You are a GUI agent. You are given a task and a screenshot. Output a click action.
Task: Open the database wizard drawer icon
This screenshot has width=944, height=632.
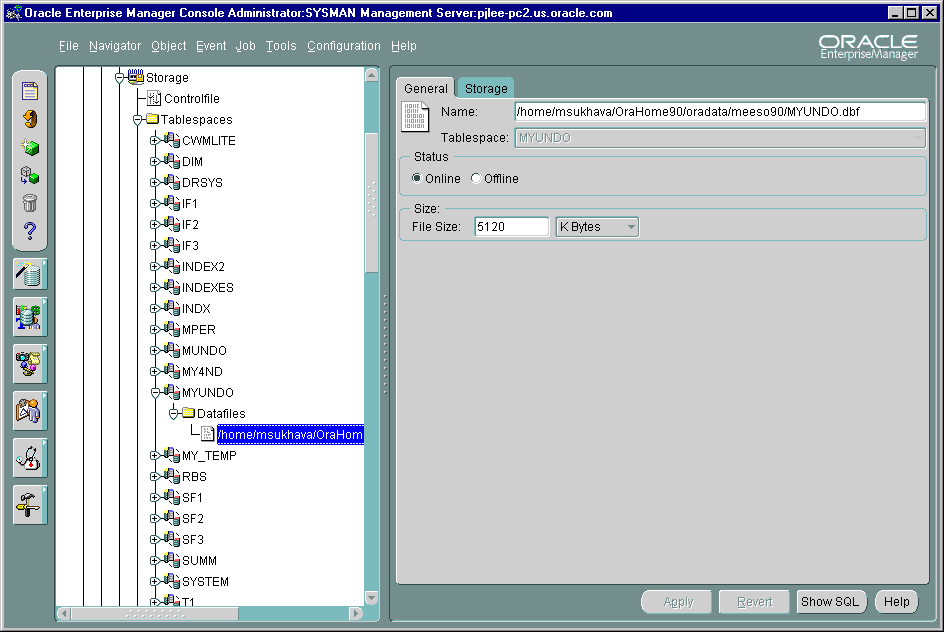(30, 274)
